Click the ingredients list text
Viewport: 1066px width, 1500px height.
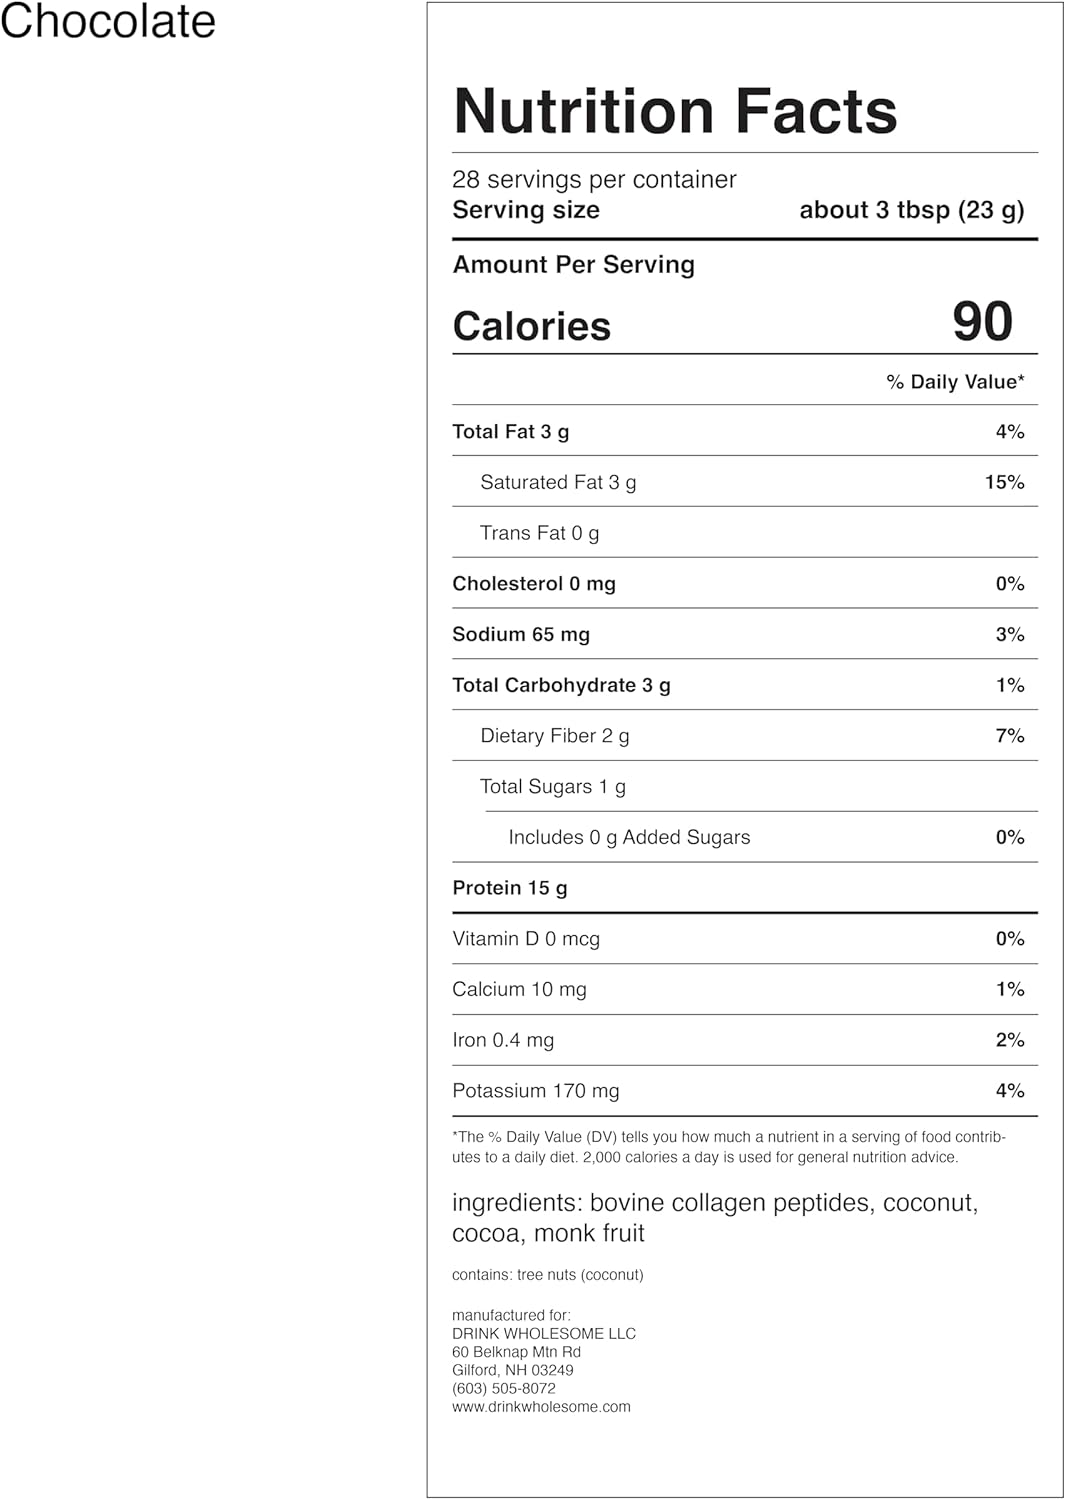(x=714, y=1217)
